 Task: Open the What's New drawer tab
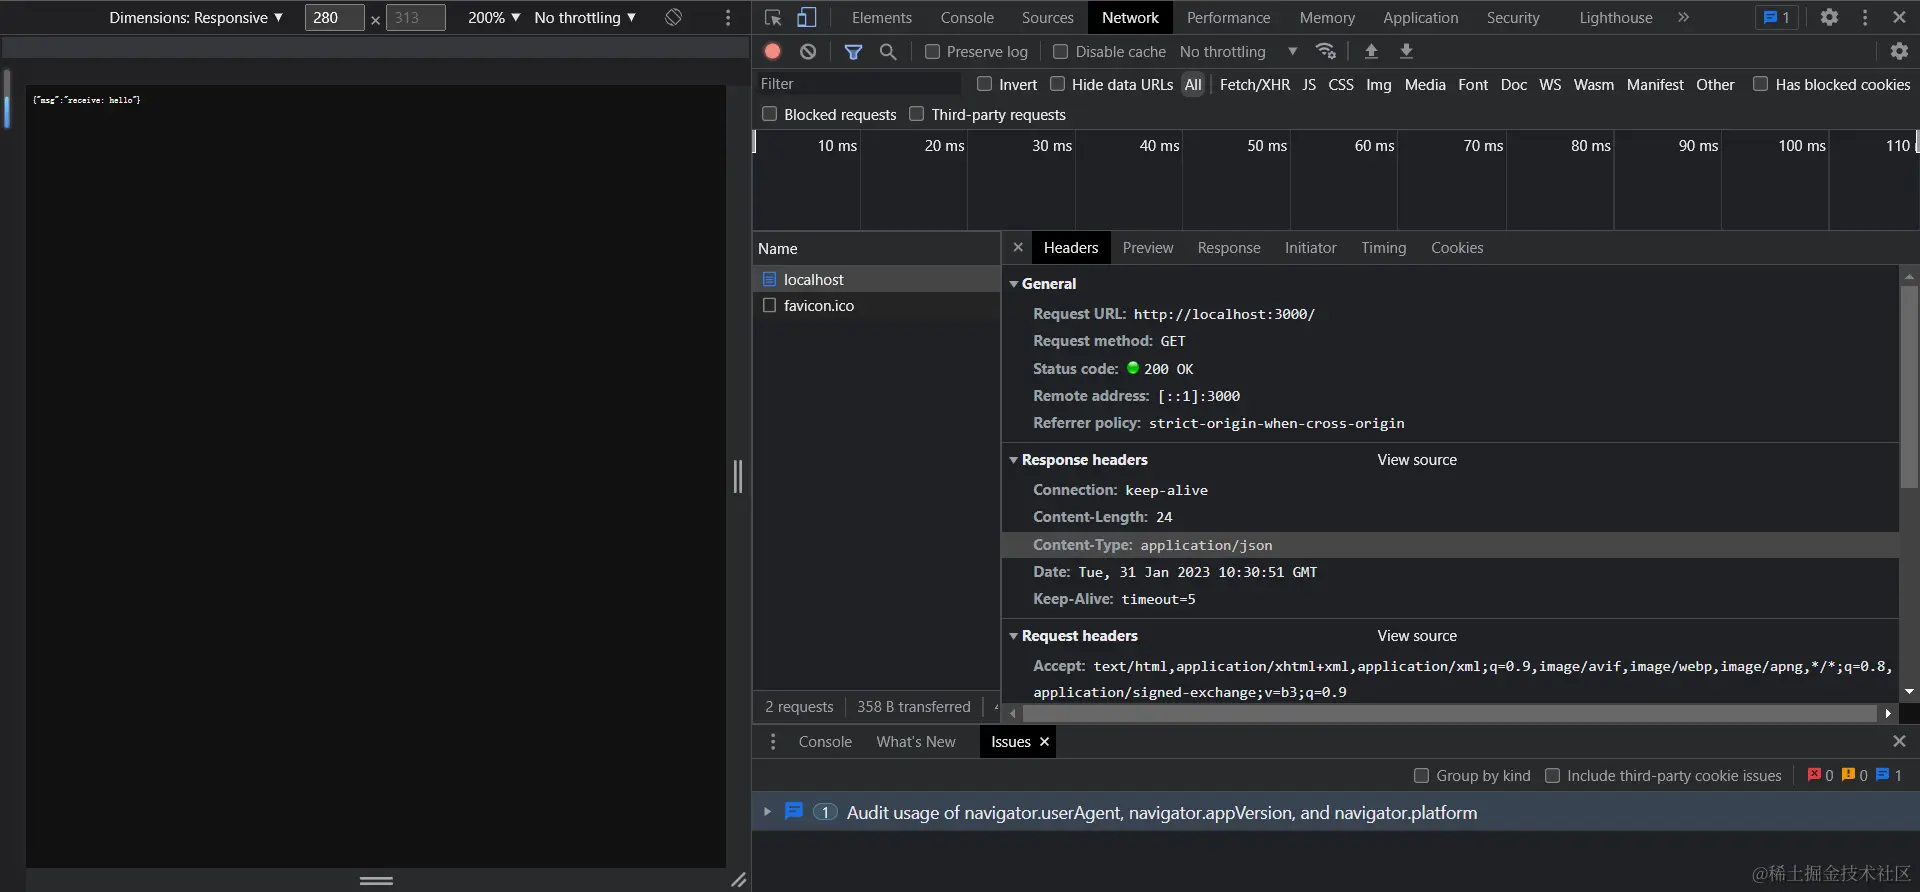tap(916, 741)
